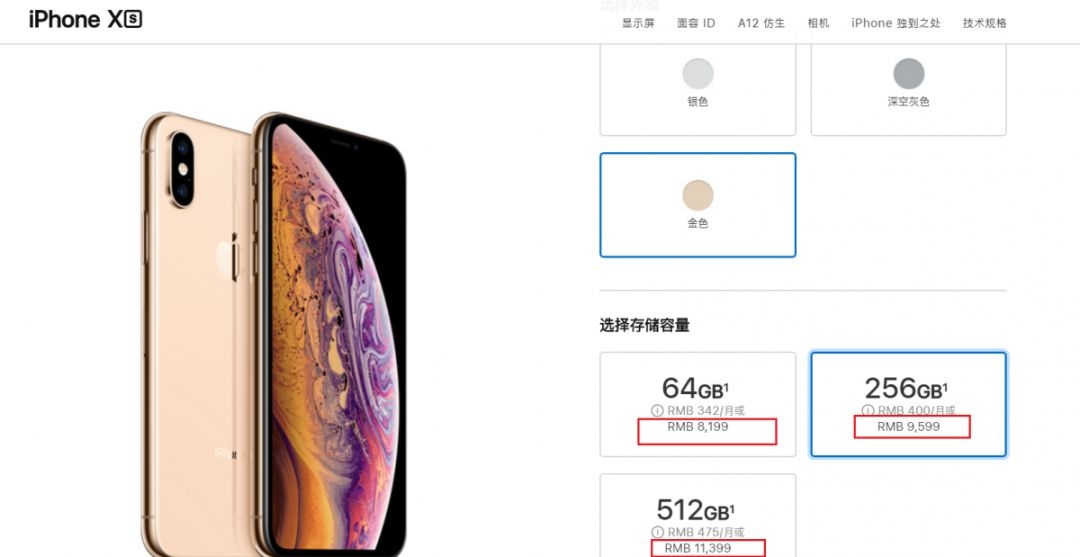Screen dimensions: 1080x557
Task: Click the info icon beside RMB 342/月
Action: 657,411
